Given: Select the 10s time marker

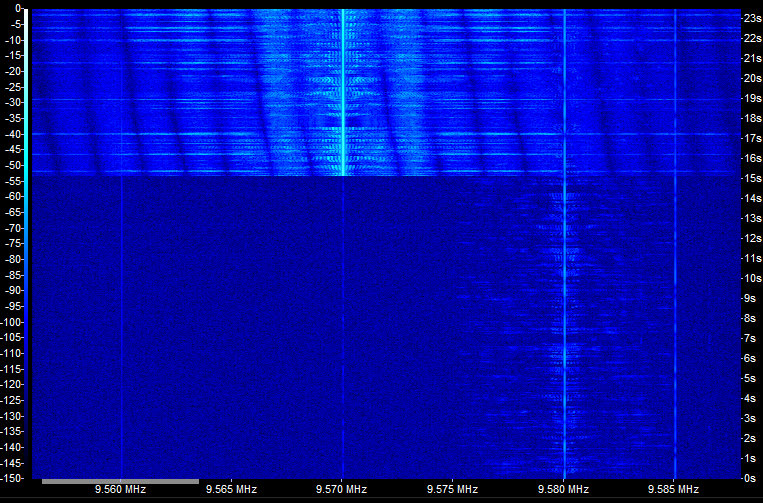Looking at the screenshot, I should (752, 278).
